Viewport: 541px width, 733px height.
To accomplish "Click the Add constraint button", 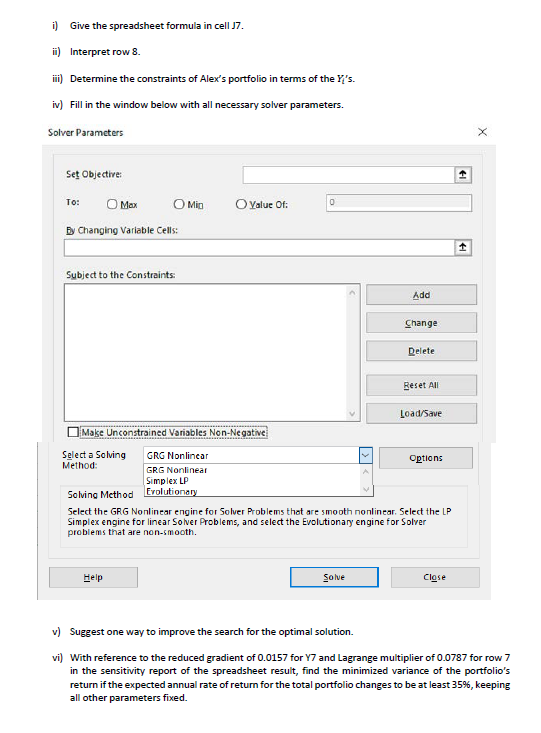I will (x=421, y=295).
